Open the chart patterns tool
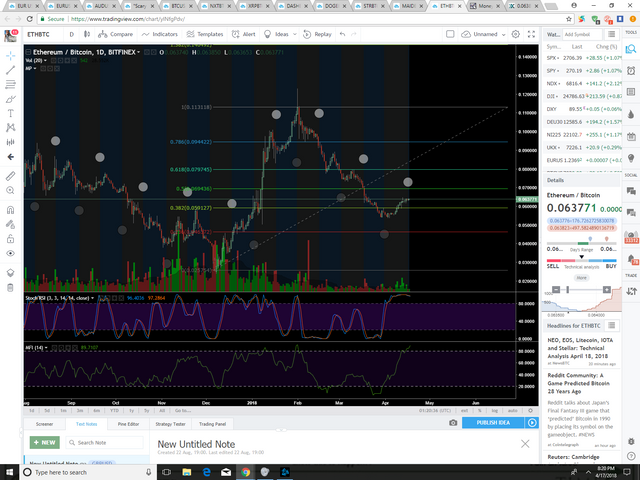Image resolution: width=640 pixels, height=480 pixels. (x=11, y=128)
